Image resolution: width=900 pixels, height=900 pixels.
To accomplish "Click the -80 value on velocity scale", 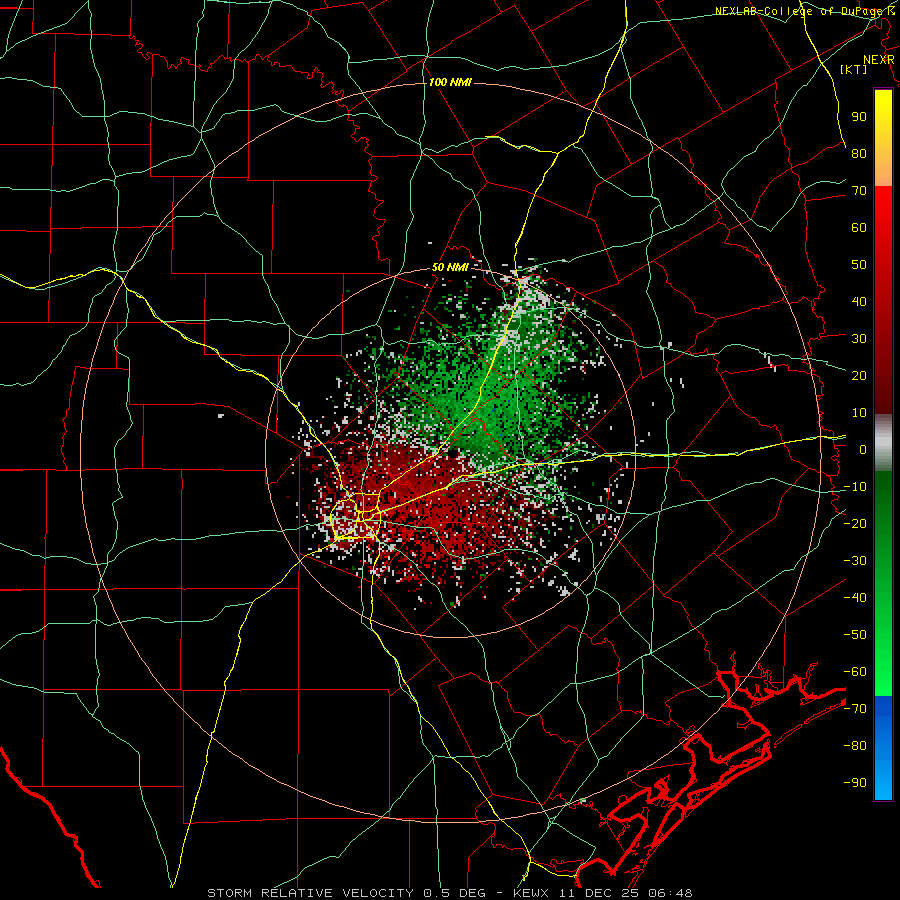I will (855, 746).
